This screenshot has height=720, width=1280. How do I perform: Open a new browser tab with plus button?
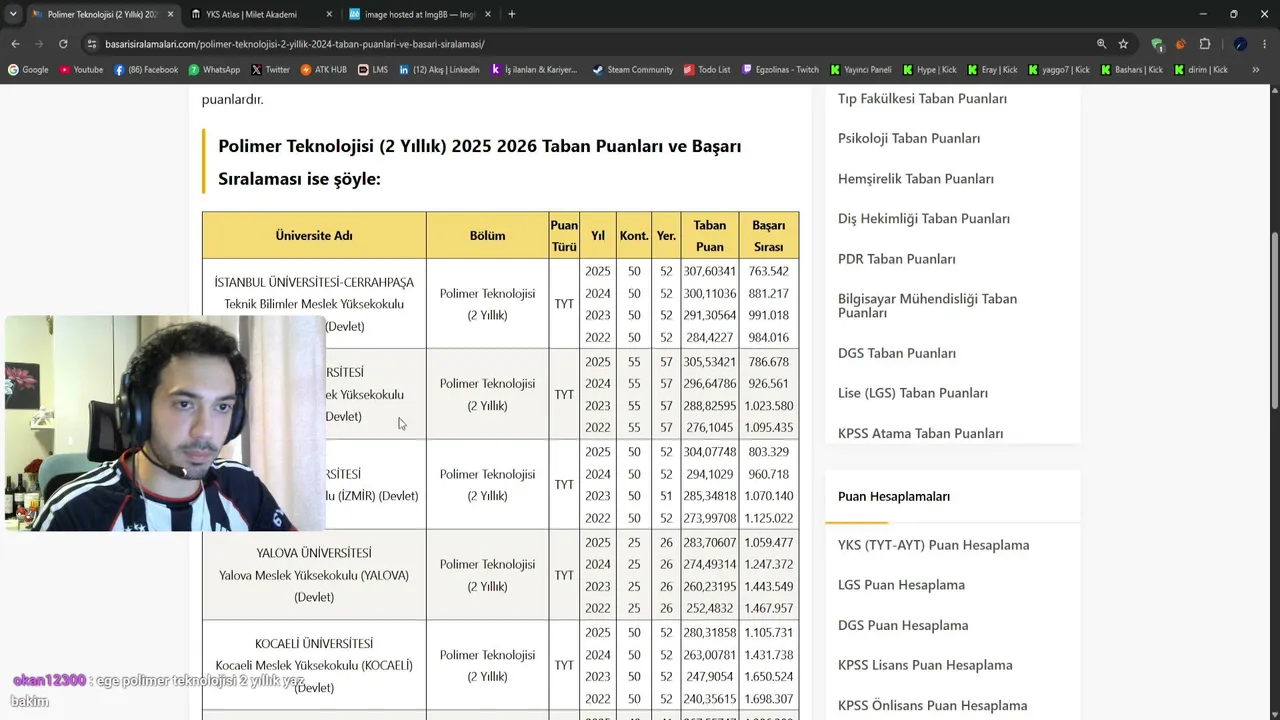512,14
